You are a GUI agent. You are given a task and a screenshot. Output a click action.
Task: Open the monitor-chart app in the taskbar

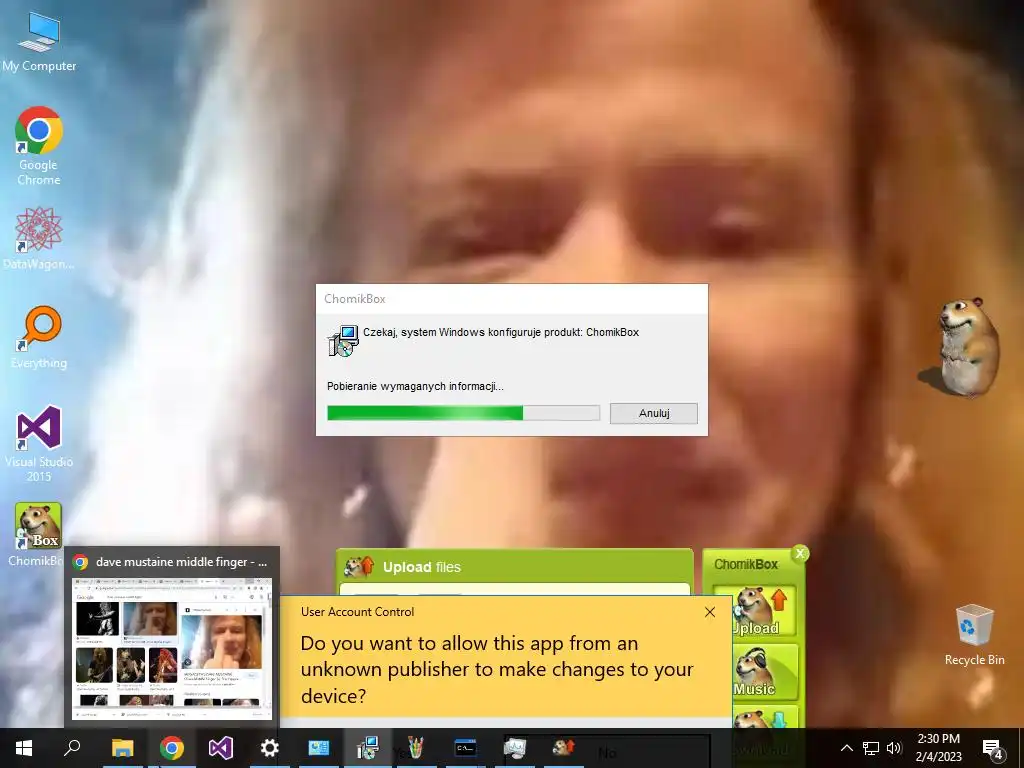point(515,748)
